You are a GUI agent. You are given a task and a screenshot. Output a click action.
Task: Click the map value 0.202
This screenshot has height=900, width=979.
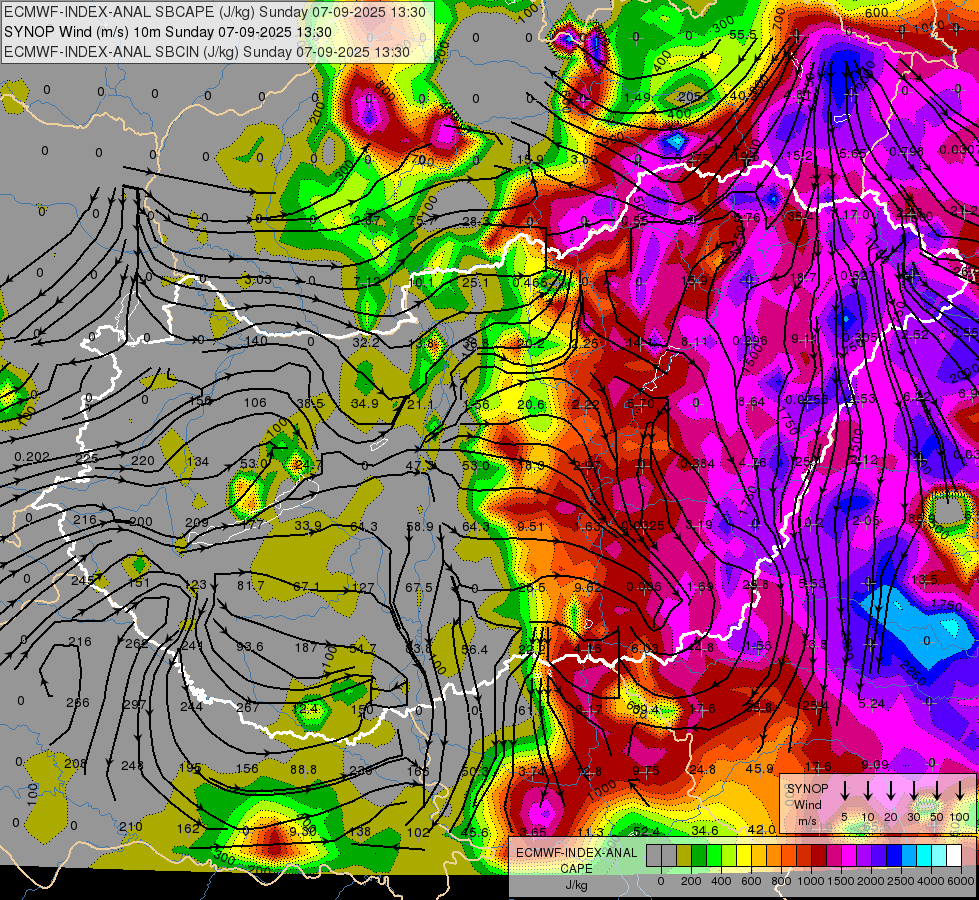[x=32, y=457]
